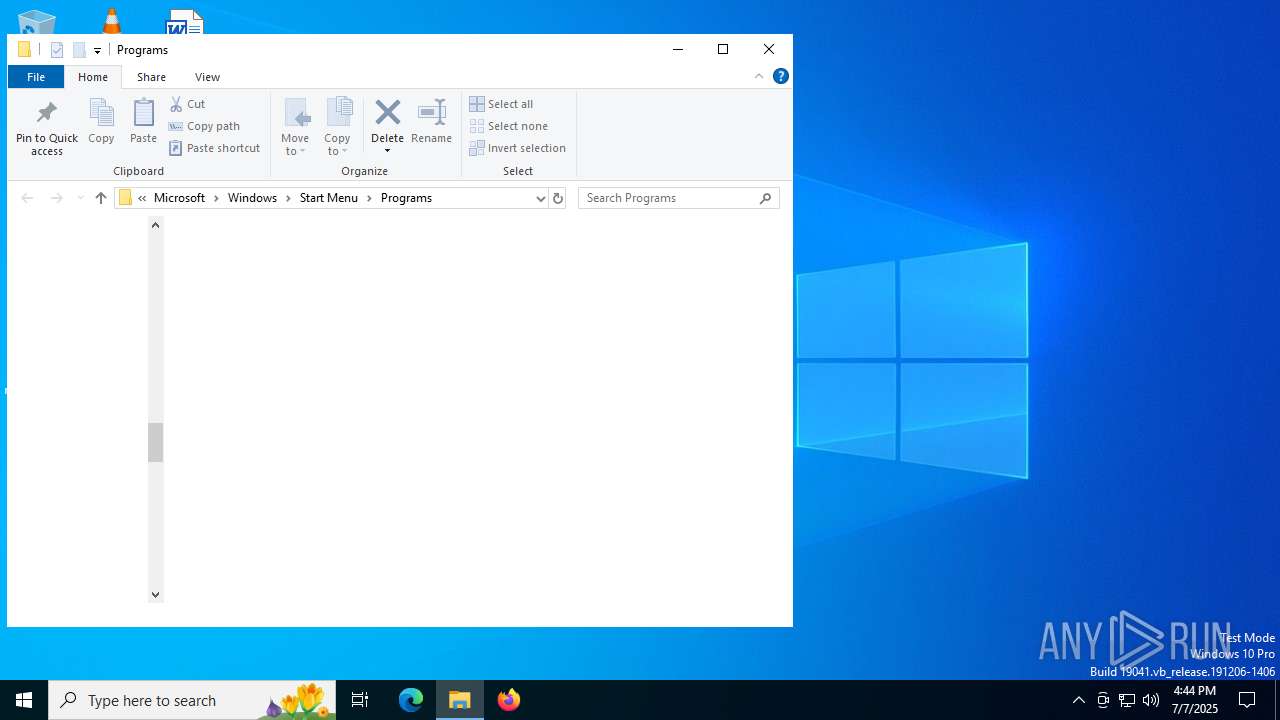
Task: Click the Cut scissors item
Action: pyautogui.click(x=187, y=104)
